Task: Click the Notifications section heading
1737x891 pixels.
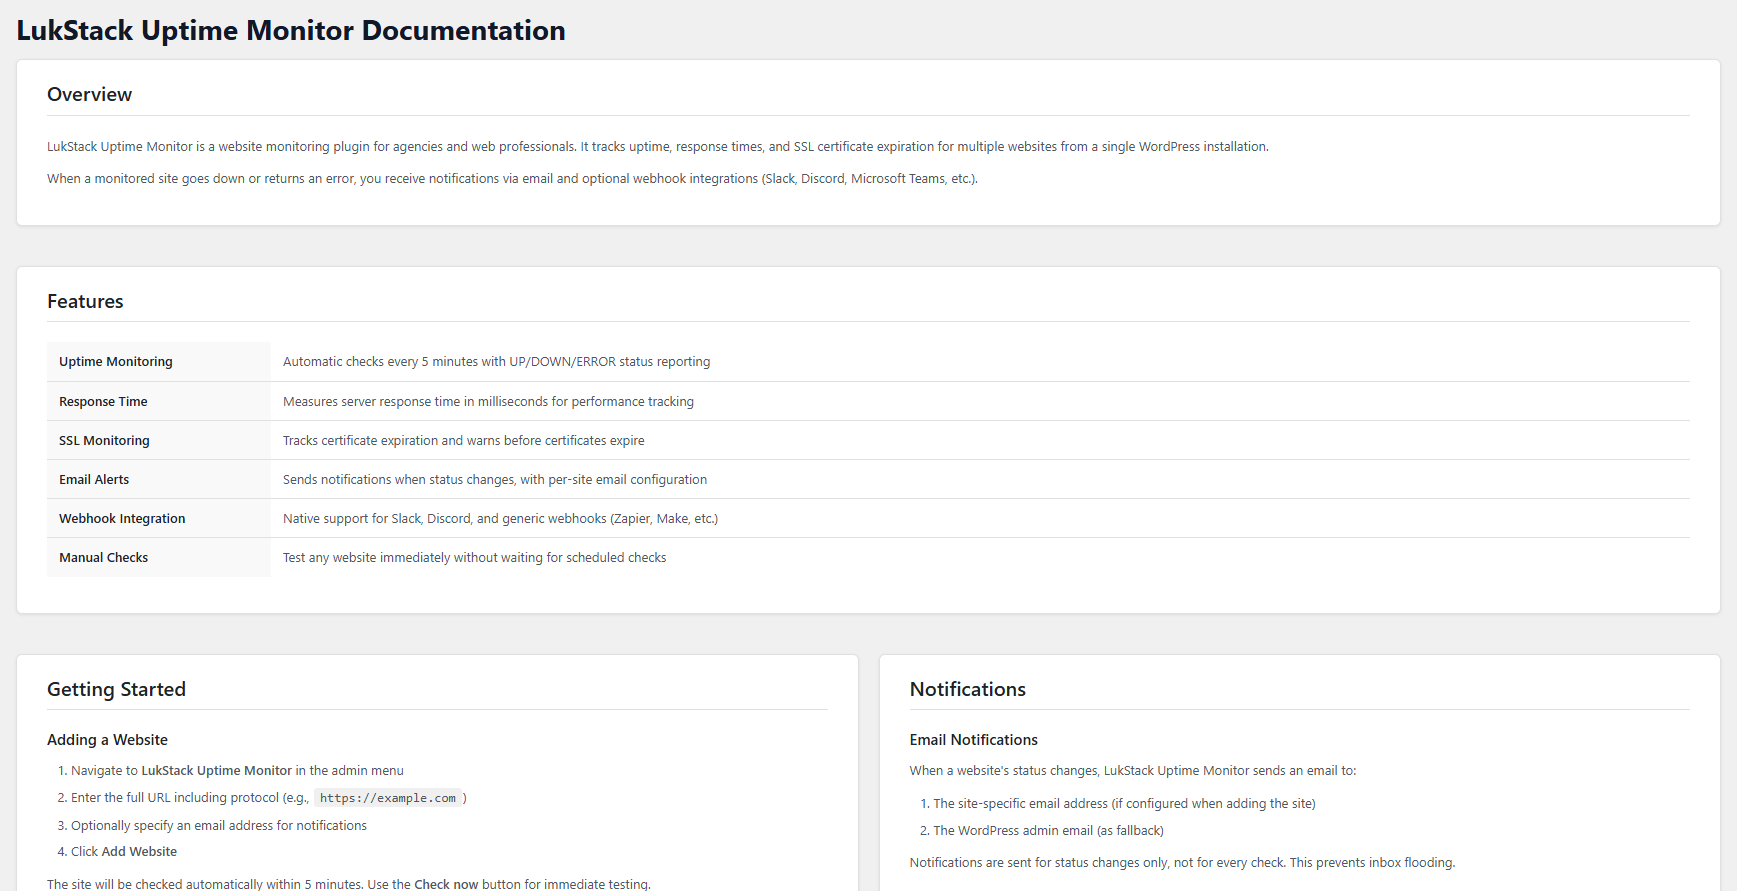Action: (967, 690)
